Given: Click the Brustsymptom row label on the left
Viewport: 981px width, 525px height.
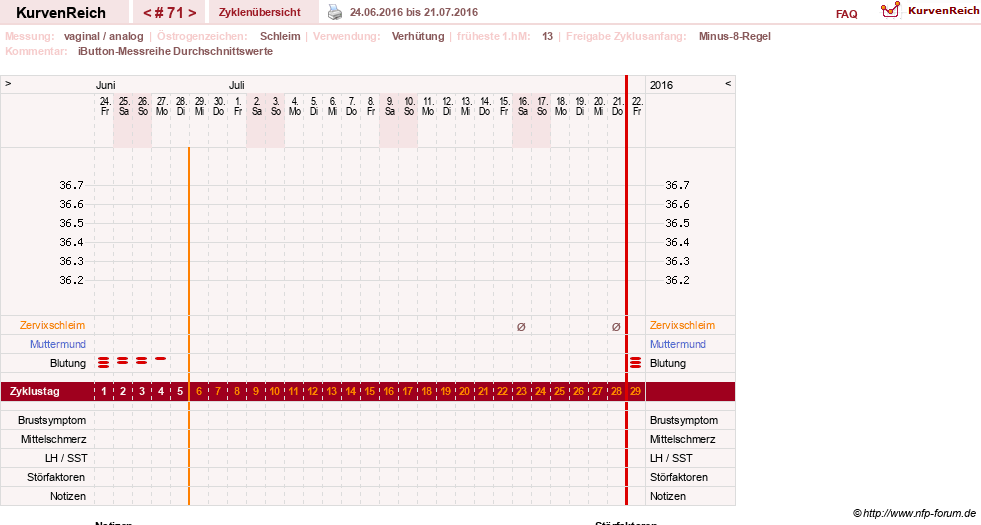Looking at the screenshot, I should pyautogui.click(x=52, y=420).
